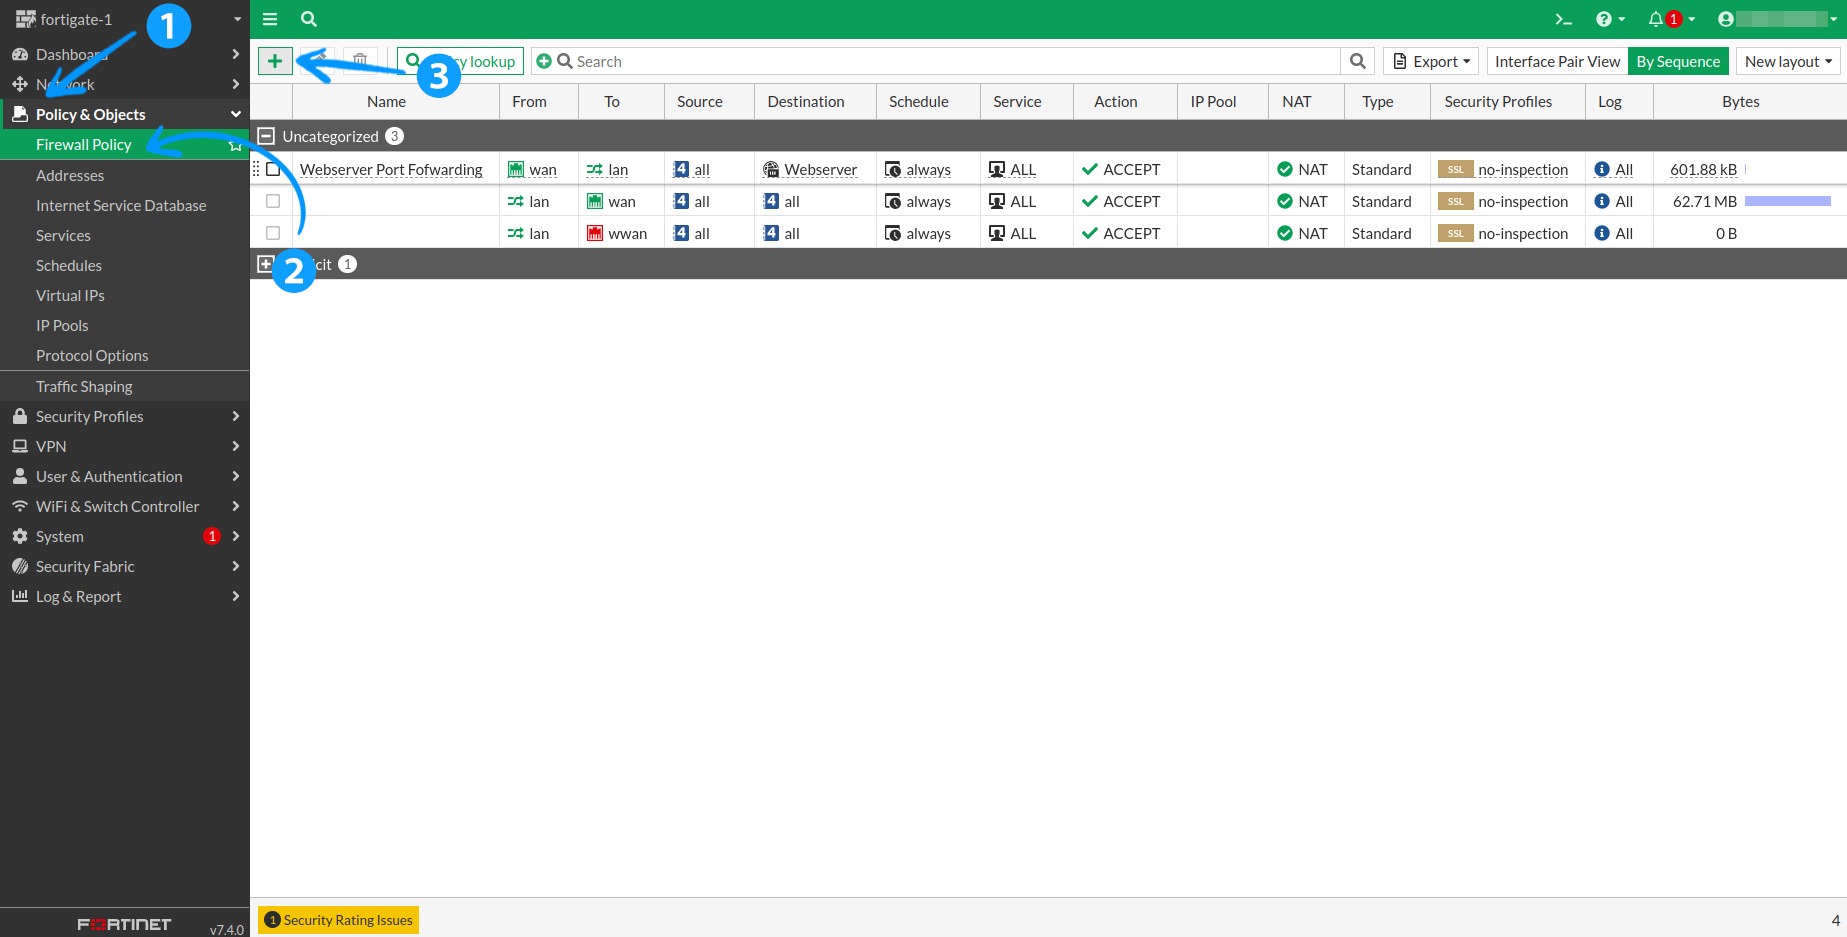1847x937 pixels.
Task: Open the Export dropdown
Action: coord(1431,61)
